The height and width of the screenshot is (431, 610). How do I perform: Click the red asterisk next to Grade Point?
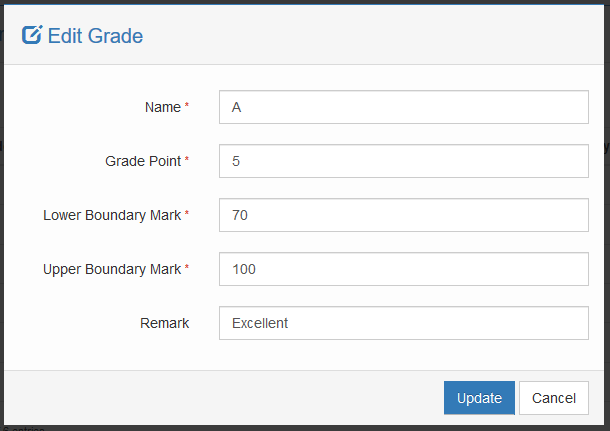click(x=187, y=160)
